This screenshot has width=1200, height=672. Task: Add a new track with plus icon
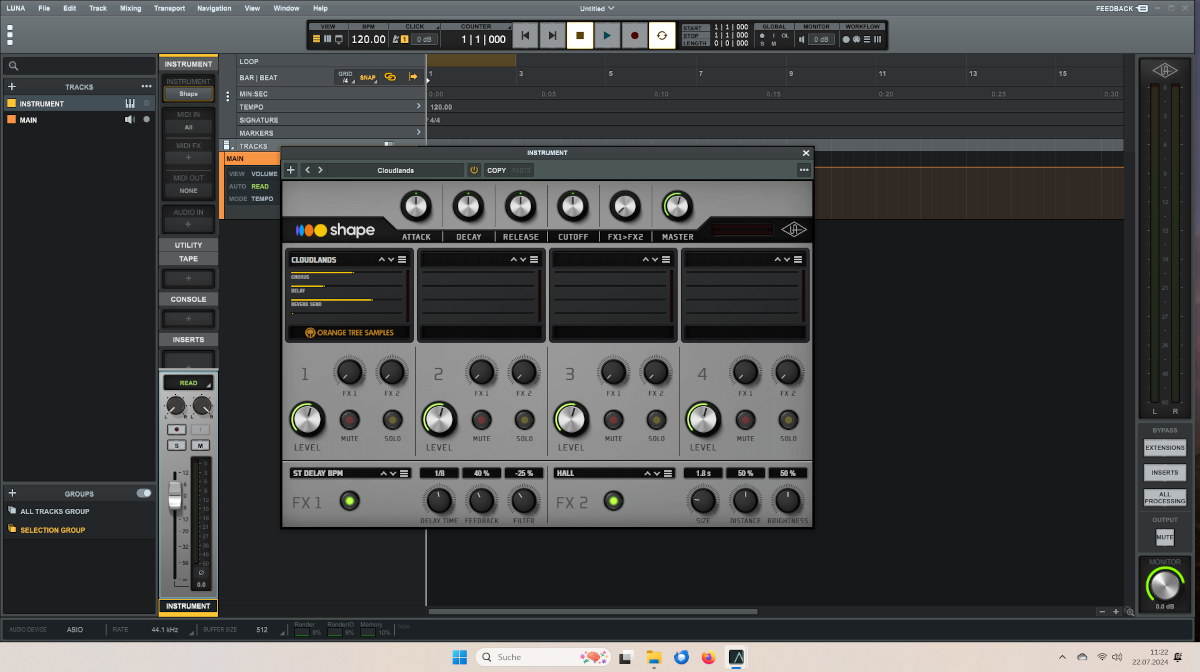coord(12,87)
